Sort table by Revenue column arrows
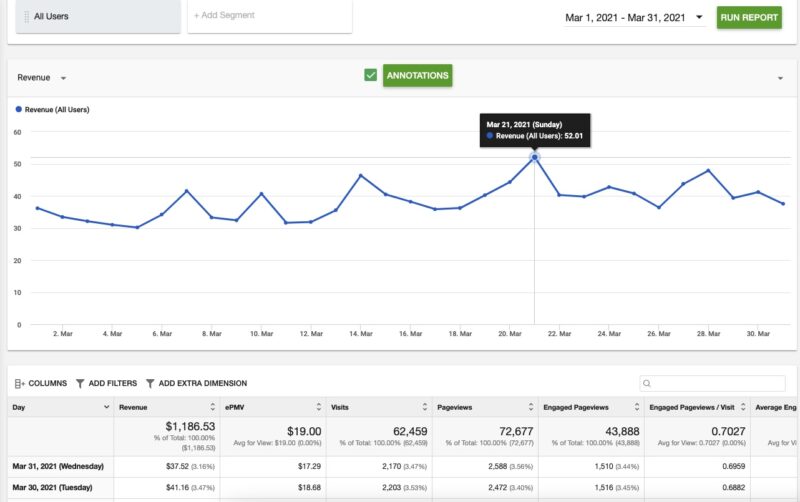Image resolution: width=800 pixels, height=502 pixels. (x=211, y=407)
